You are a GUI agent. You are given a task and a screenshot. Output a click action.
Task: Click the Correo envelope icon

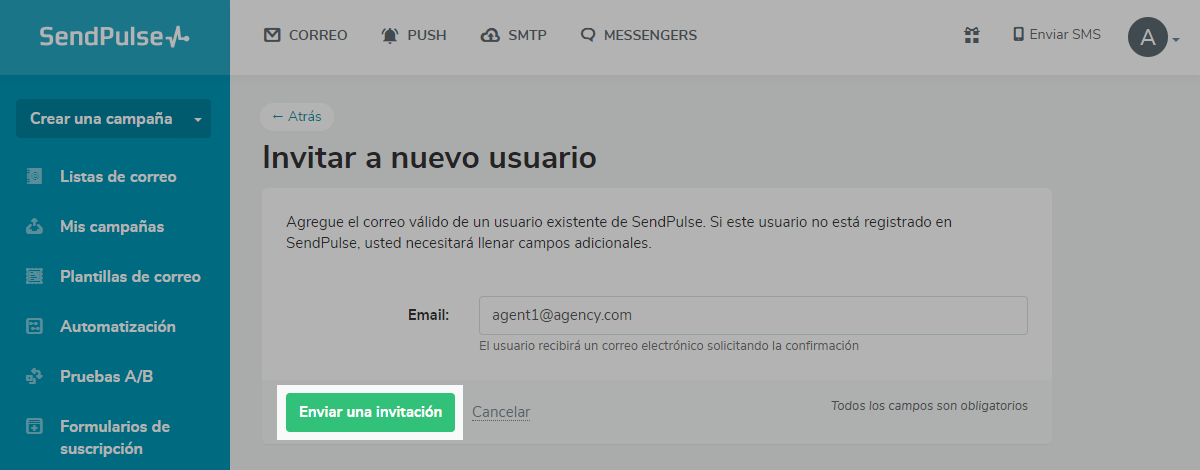coord(272,35)
